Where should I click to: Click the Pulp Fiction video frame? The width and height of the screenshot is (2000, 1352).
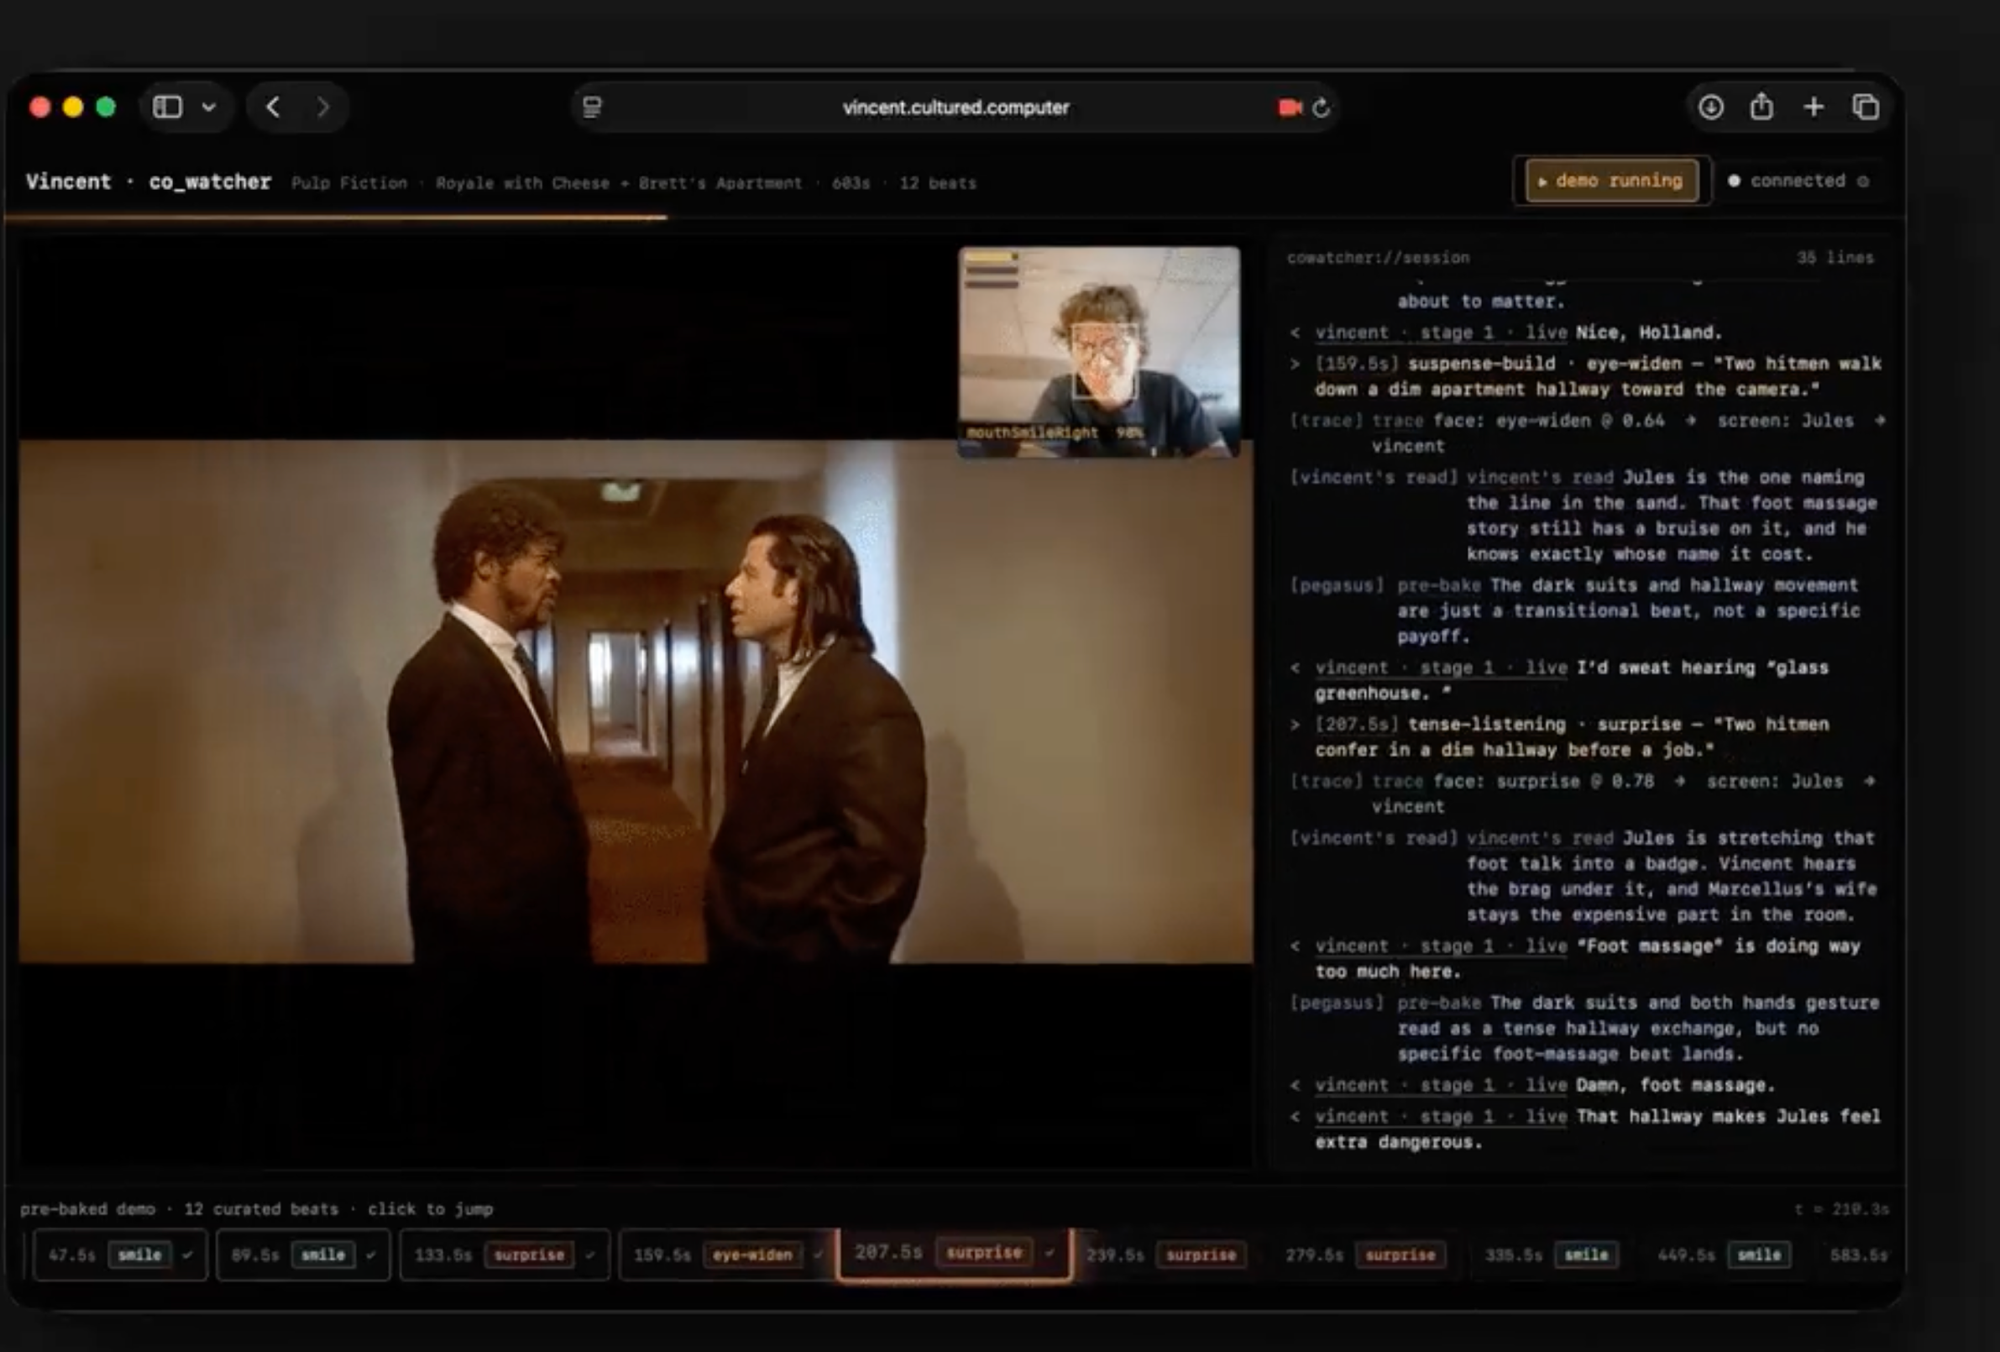tap(636, 702)
